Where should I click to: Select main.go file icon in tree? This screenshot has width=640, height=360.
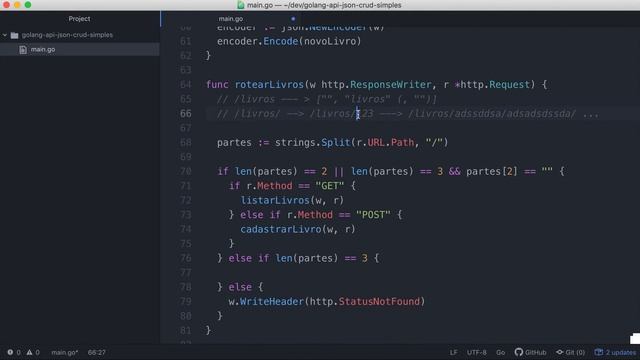coord(23,49)
